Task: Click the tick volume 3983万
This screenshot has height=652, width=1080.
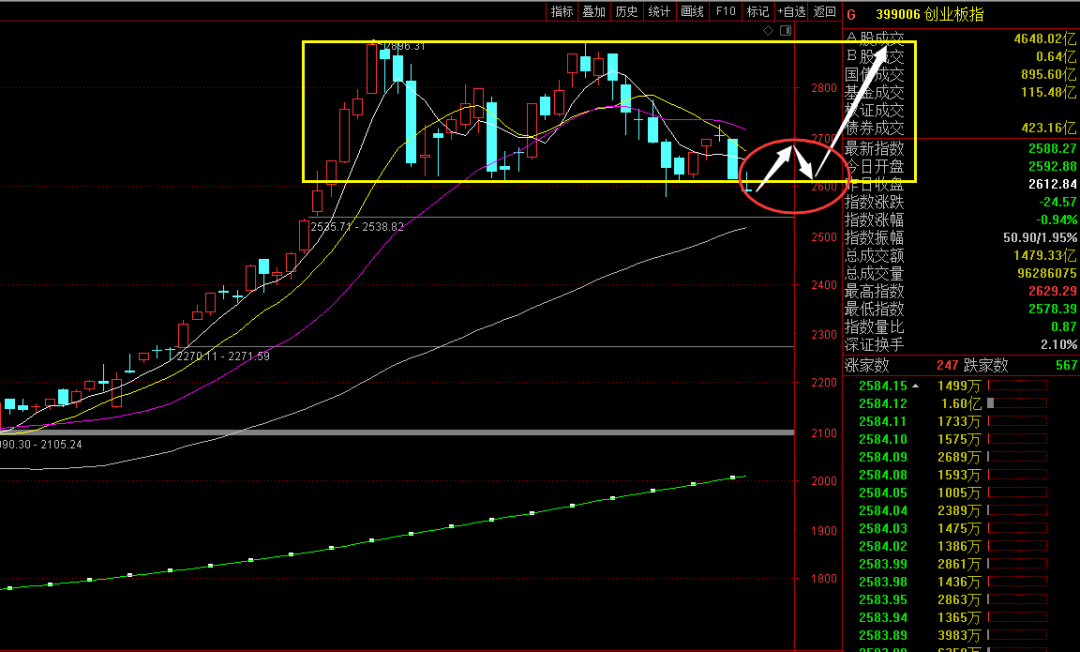Action: tap(959, 636)
